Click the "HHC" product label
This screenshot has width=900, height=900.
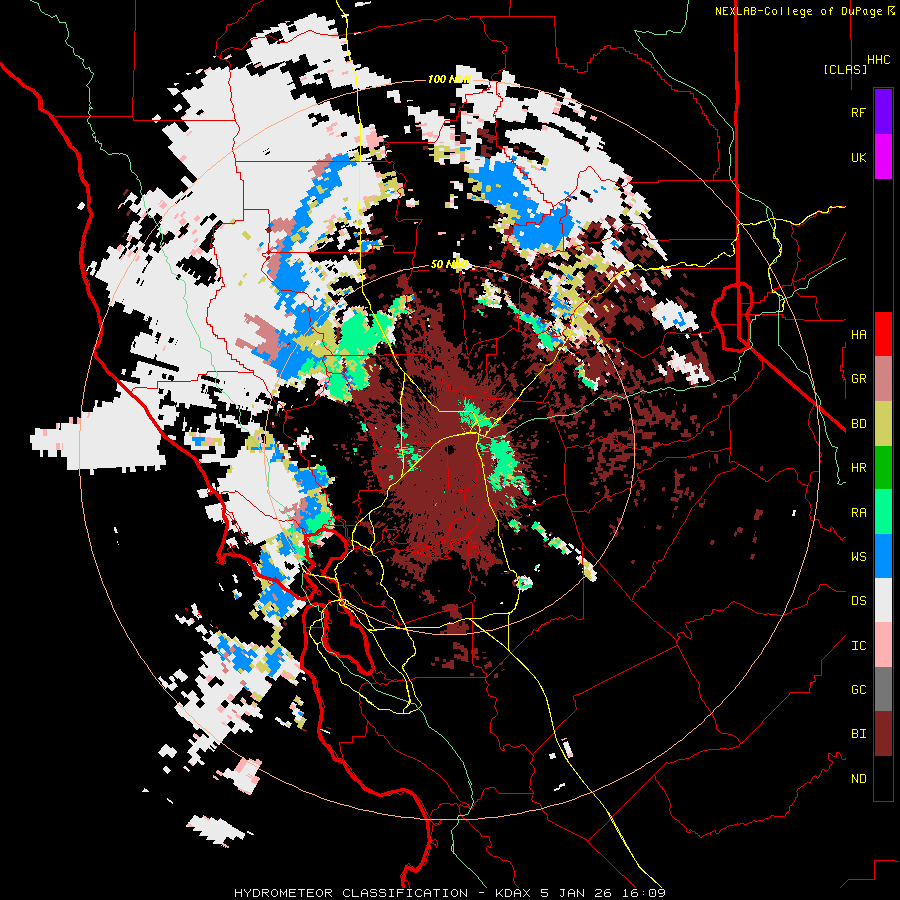(x=879, y=60)
